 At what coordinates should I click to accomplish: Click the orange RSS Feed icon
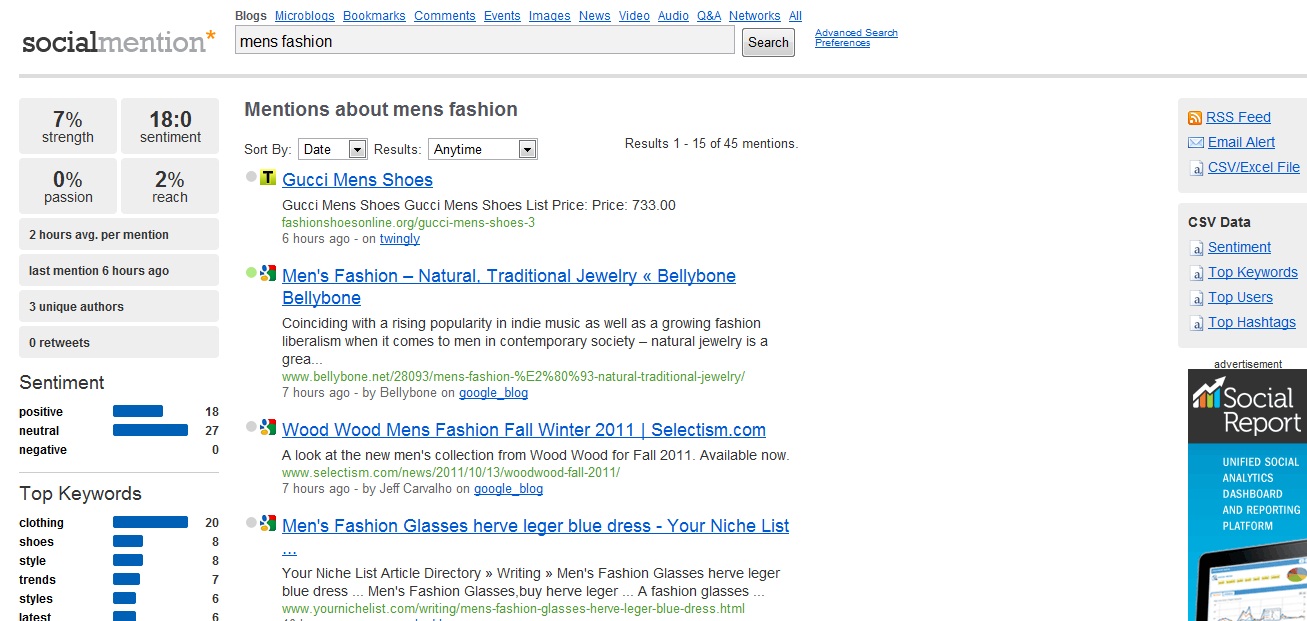(1195, 118)
